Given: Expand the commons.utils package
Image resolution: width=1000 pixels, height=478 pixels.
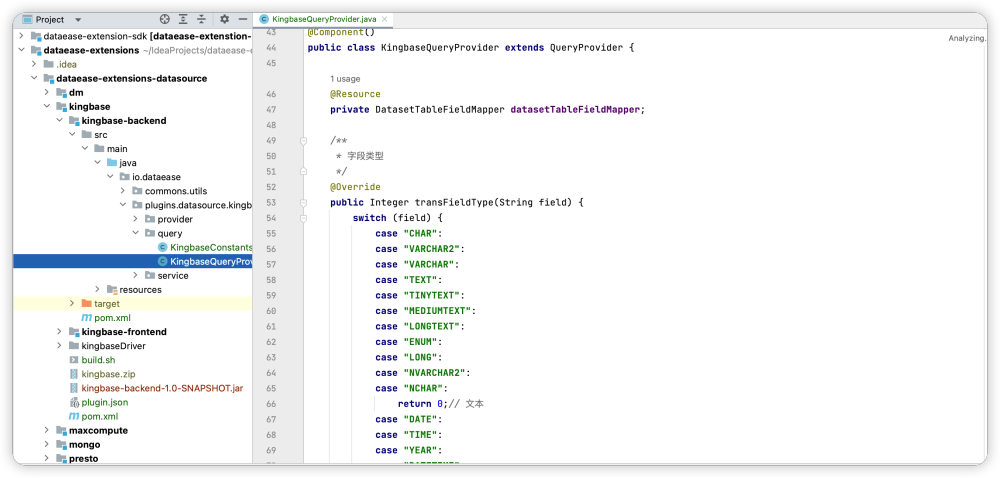Looking at the screenshot, I should click(x=123, y=191).
